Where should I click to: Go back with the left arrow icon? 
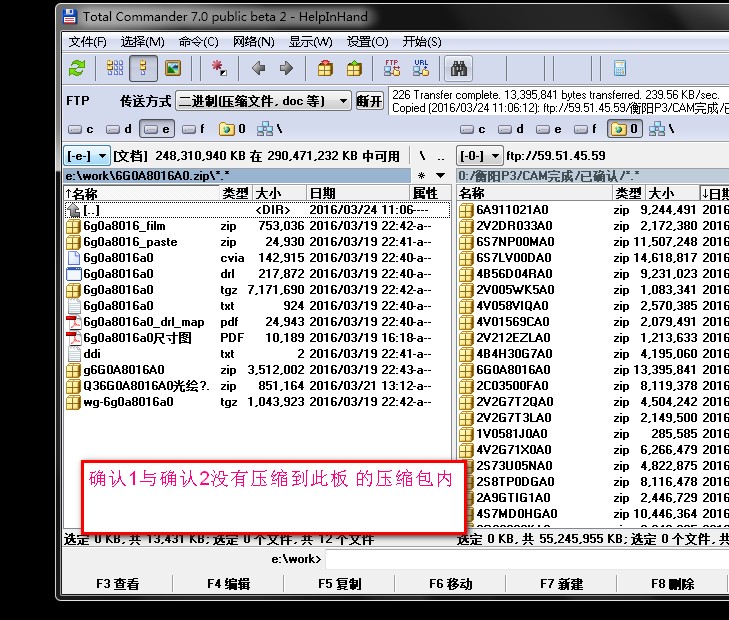[258, 68]
